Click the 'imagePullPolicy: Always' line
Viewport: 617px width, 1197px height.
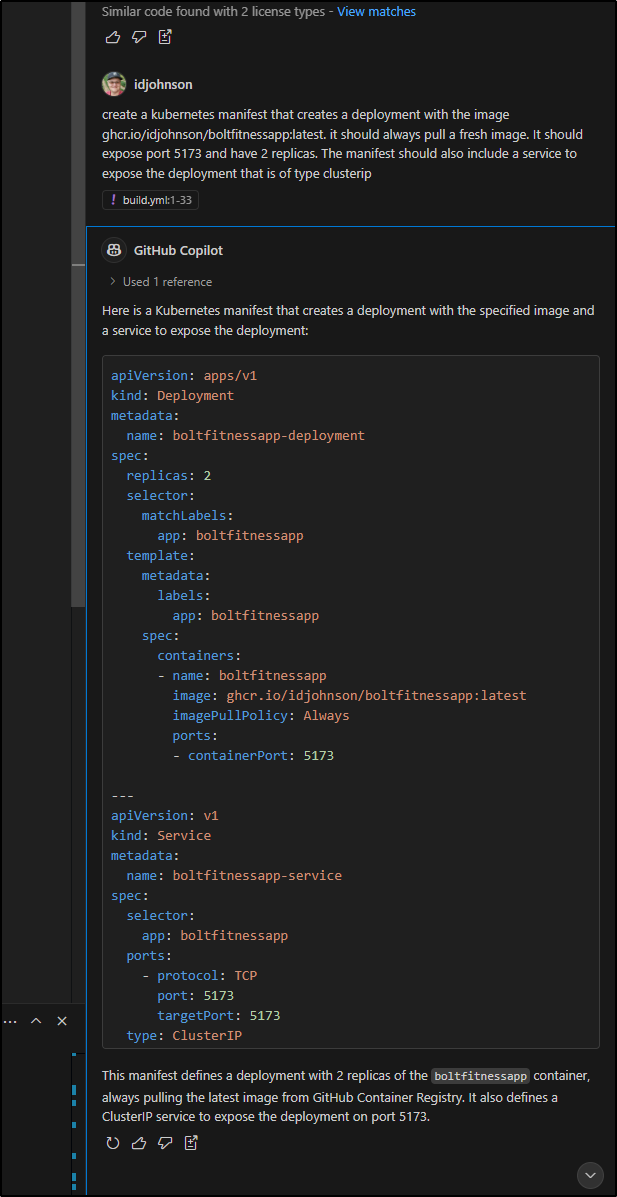point(261,715)
